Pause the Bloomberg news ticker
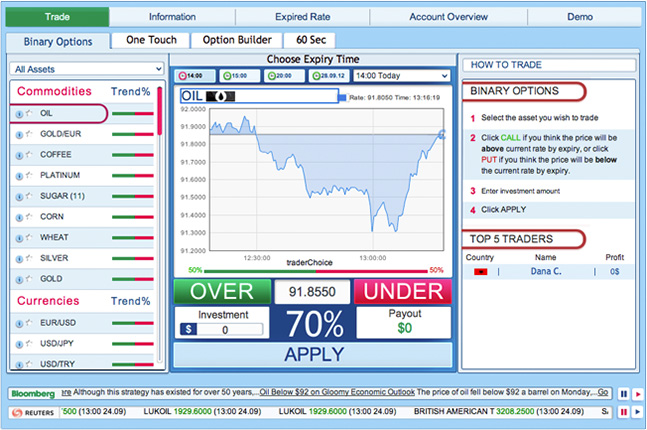Screen dimensions: 647x430 pos(624,394)
